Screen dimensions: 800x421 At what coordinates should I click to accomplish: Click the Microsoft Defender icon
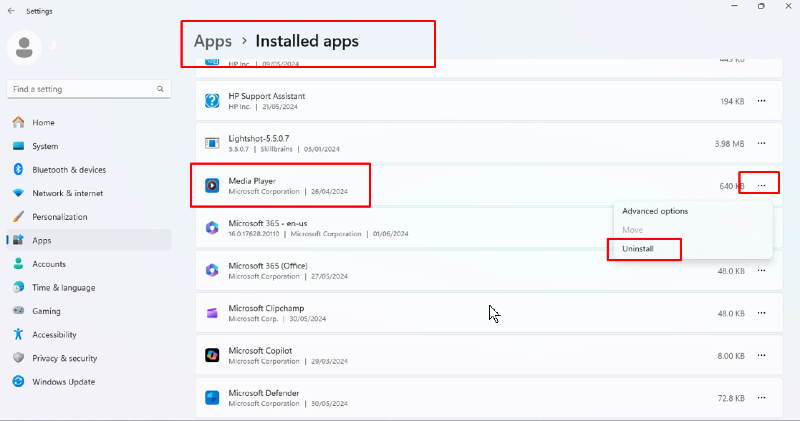point(212,397)
